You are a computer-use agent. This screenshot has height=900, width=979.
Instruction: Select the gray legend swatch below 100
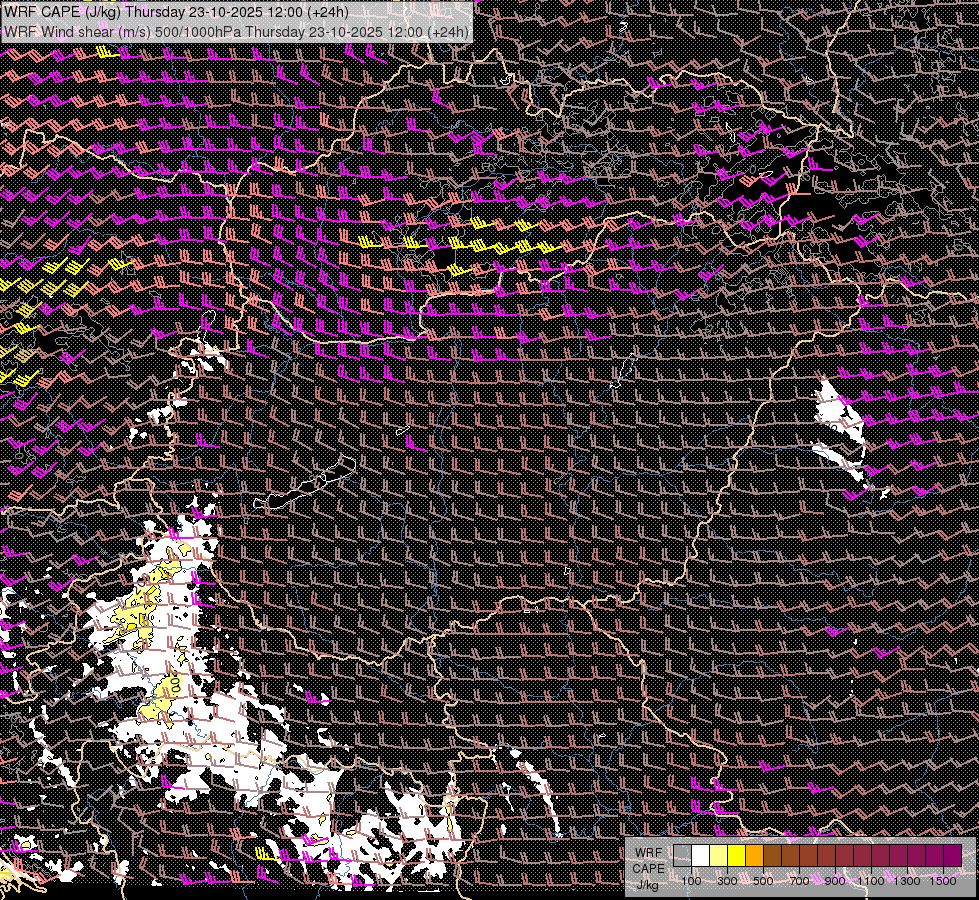[682, 855]
